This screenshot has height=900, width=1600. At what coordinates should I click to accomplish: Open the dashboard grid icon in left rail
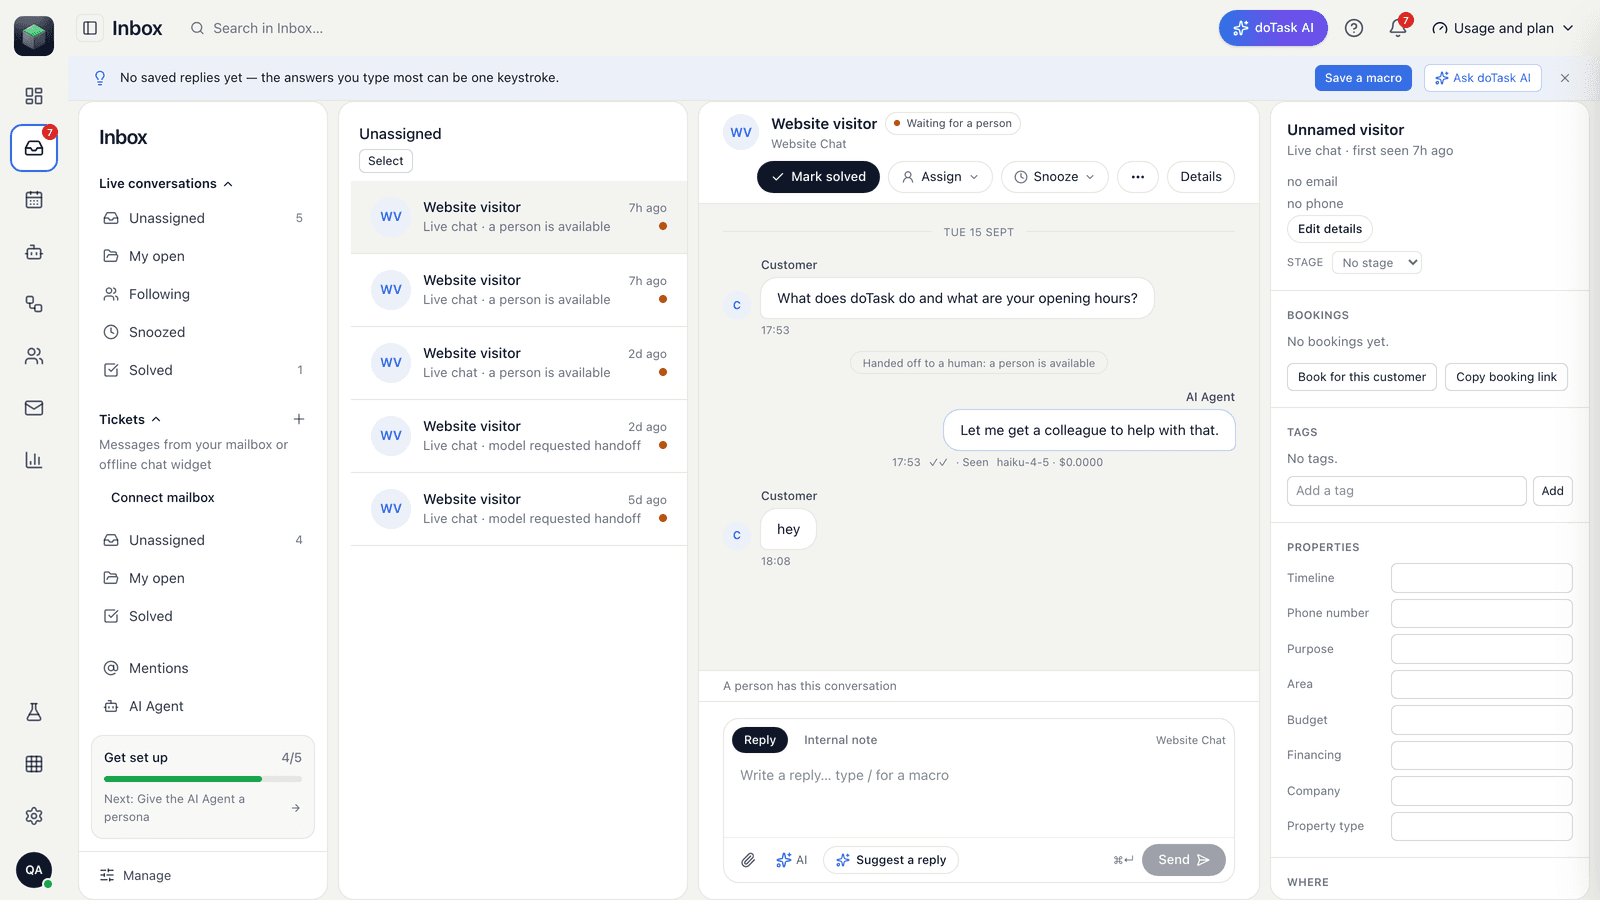34,96
